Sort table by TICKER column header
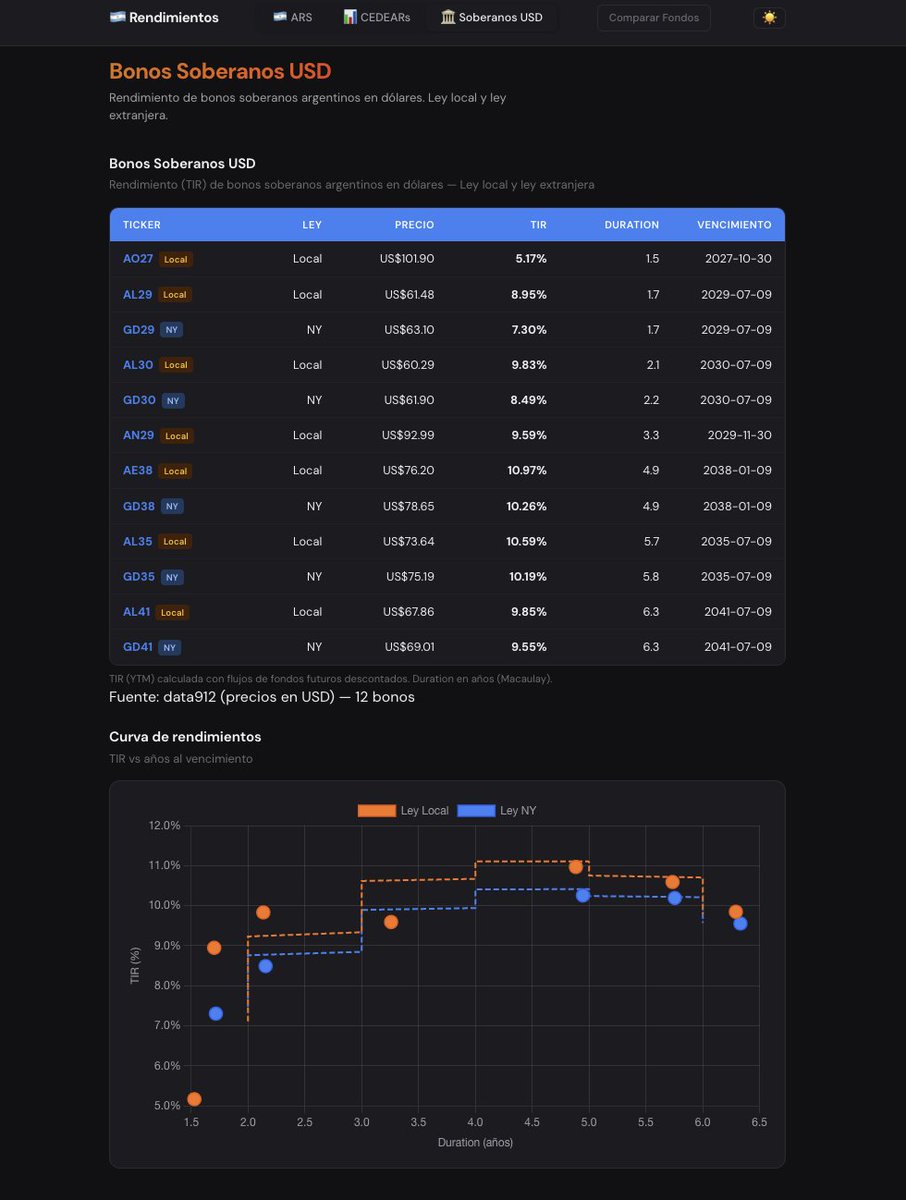 (x=142, y=225)
